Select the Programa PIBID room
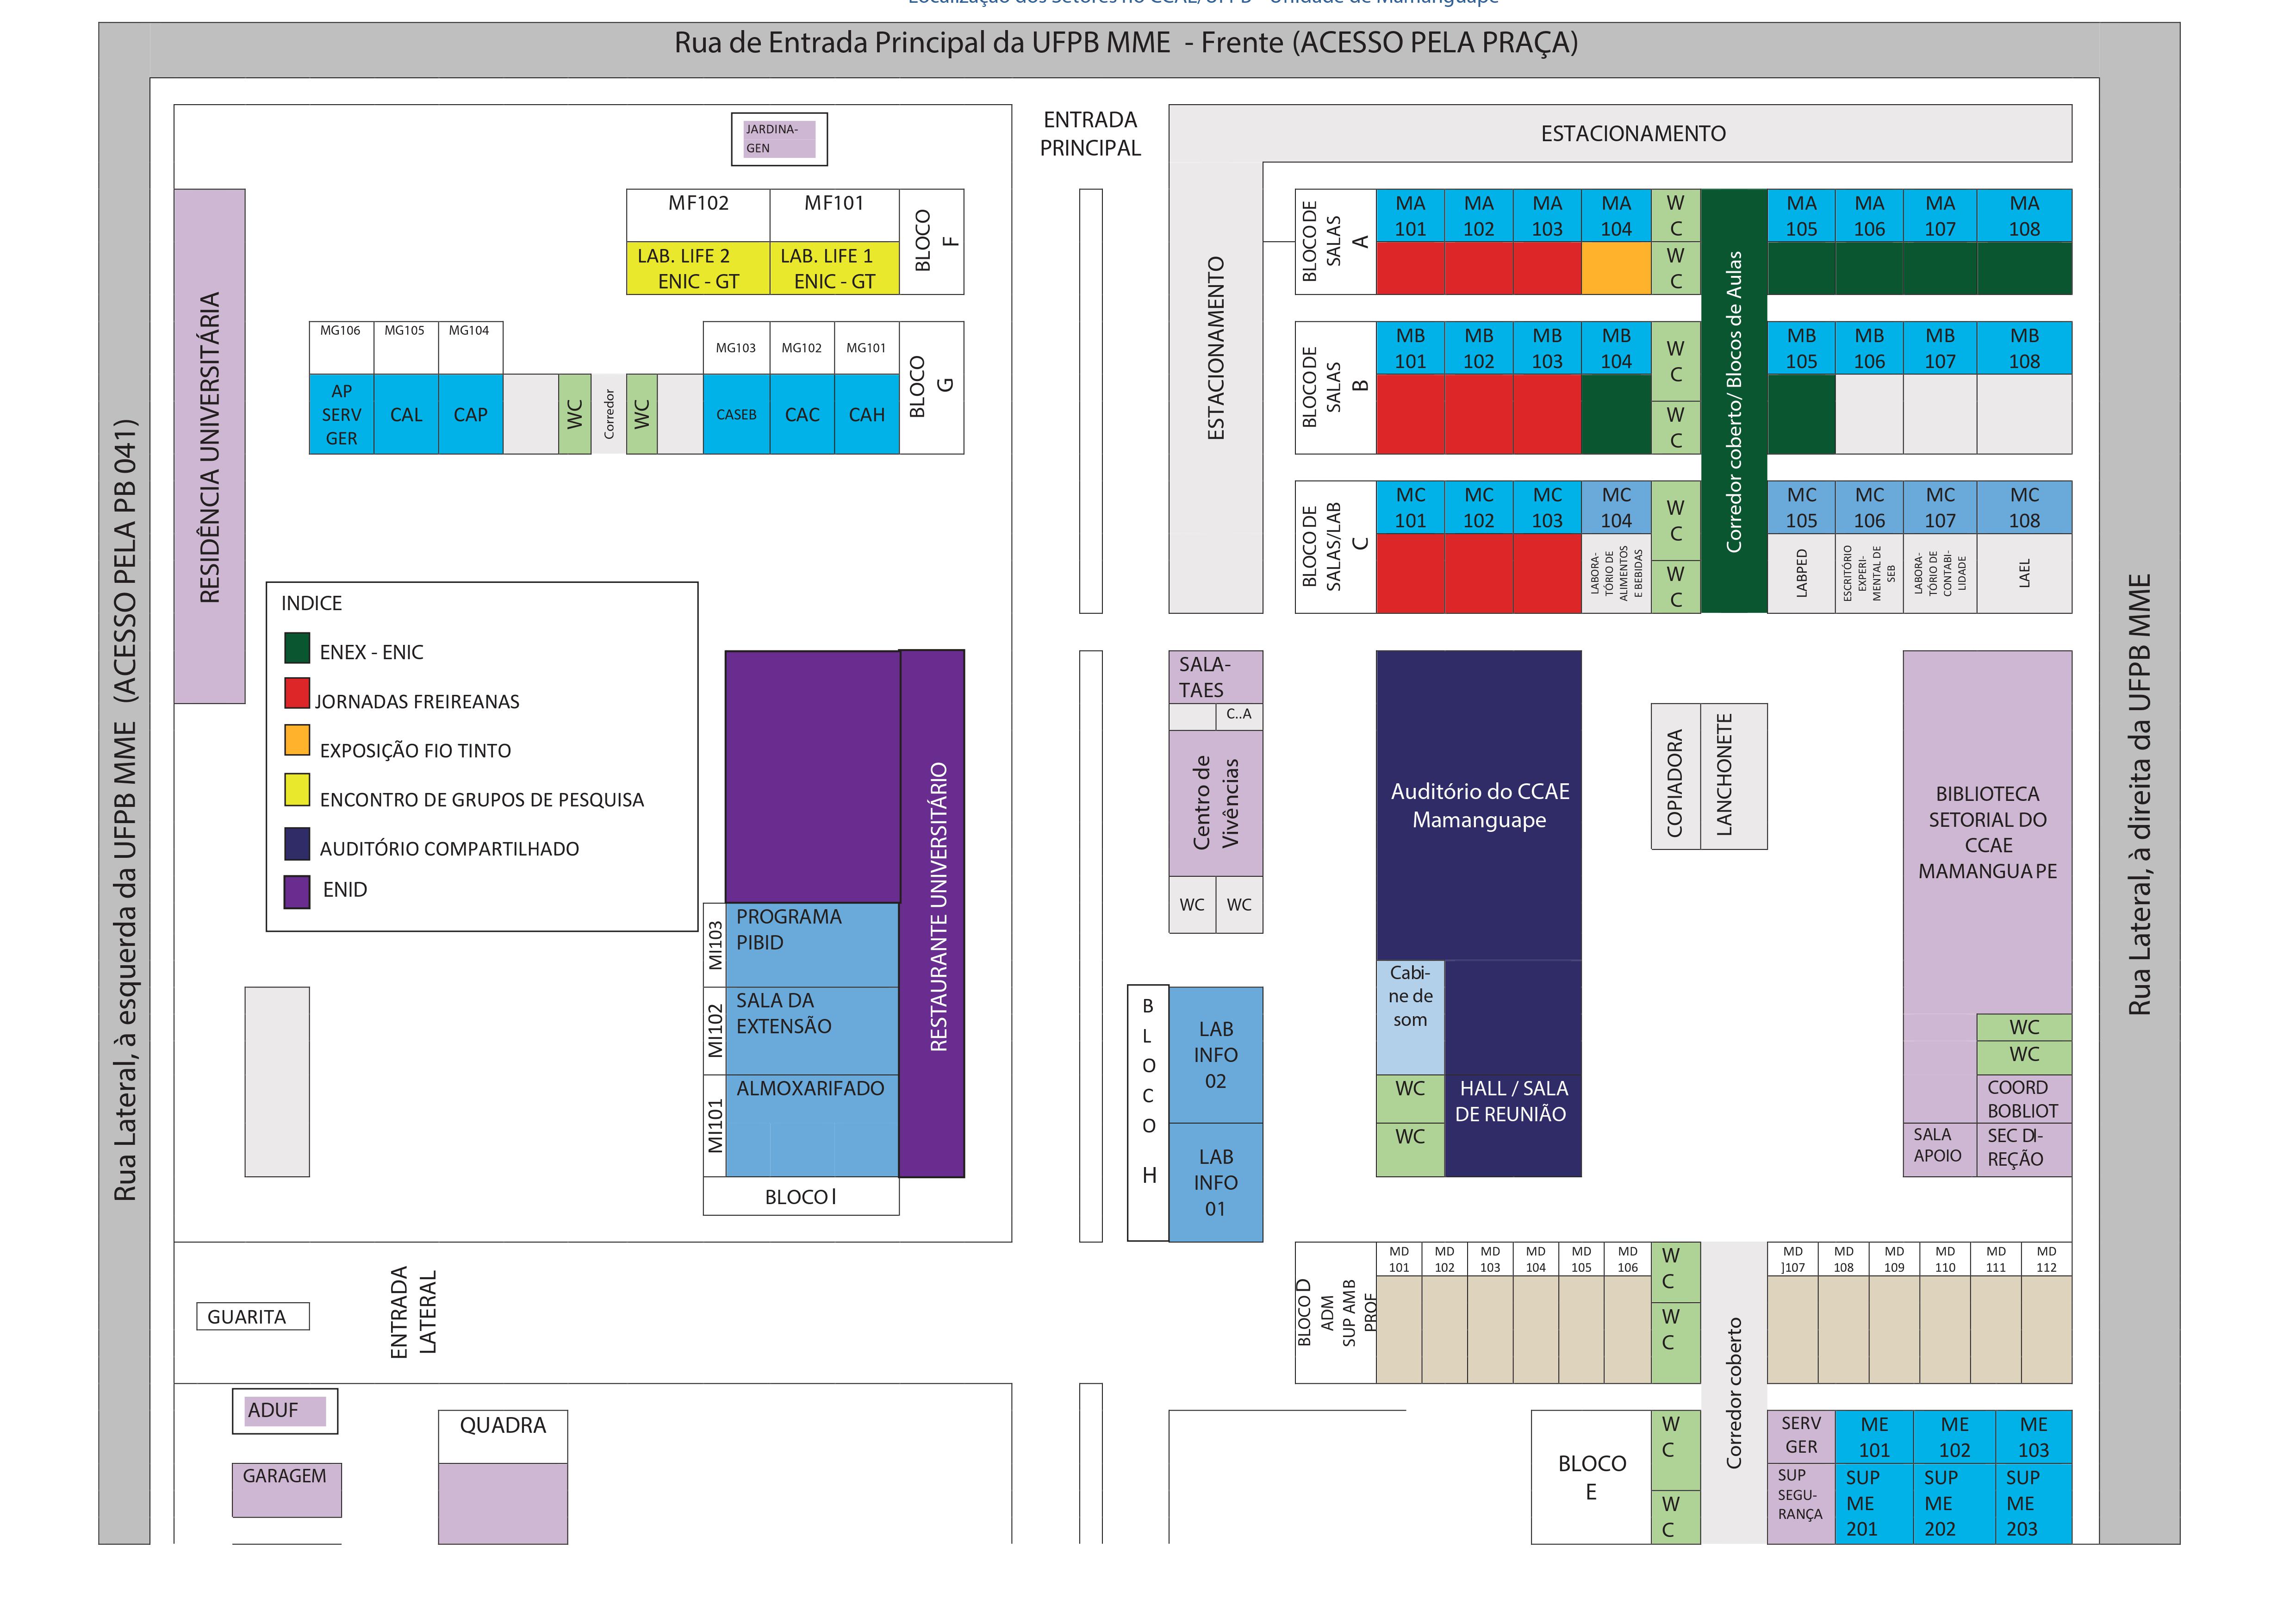2296x1624 pixels. pos(811,944)
